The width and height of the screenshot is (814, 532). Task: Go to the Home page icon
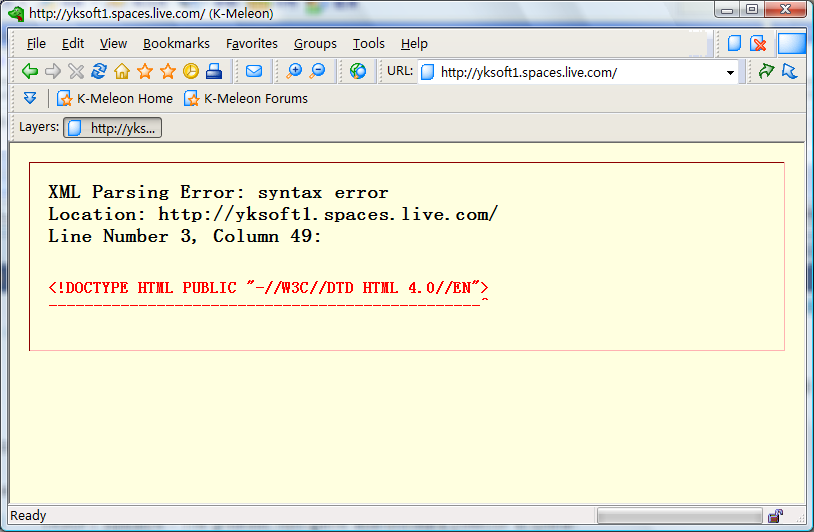pos(122,71)
